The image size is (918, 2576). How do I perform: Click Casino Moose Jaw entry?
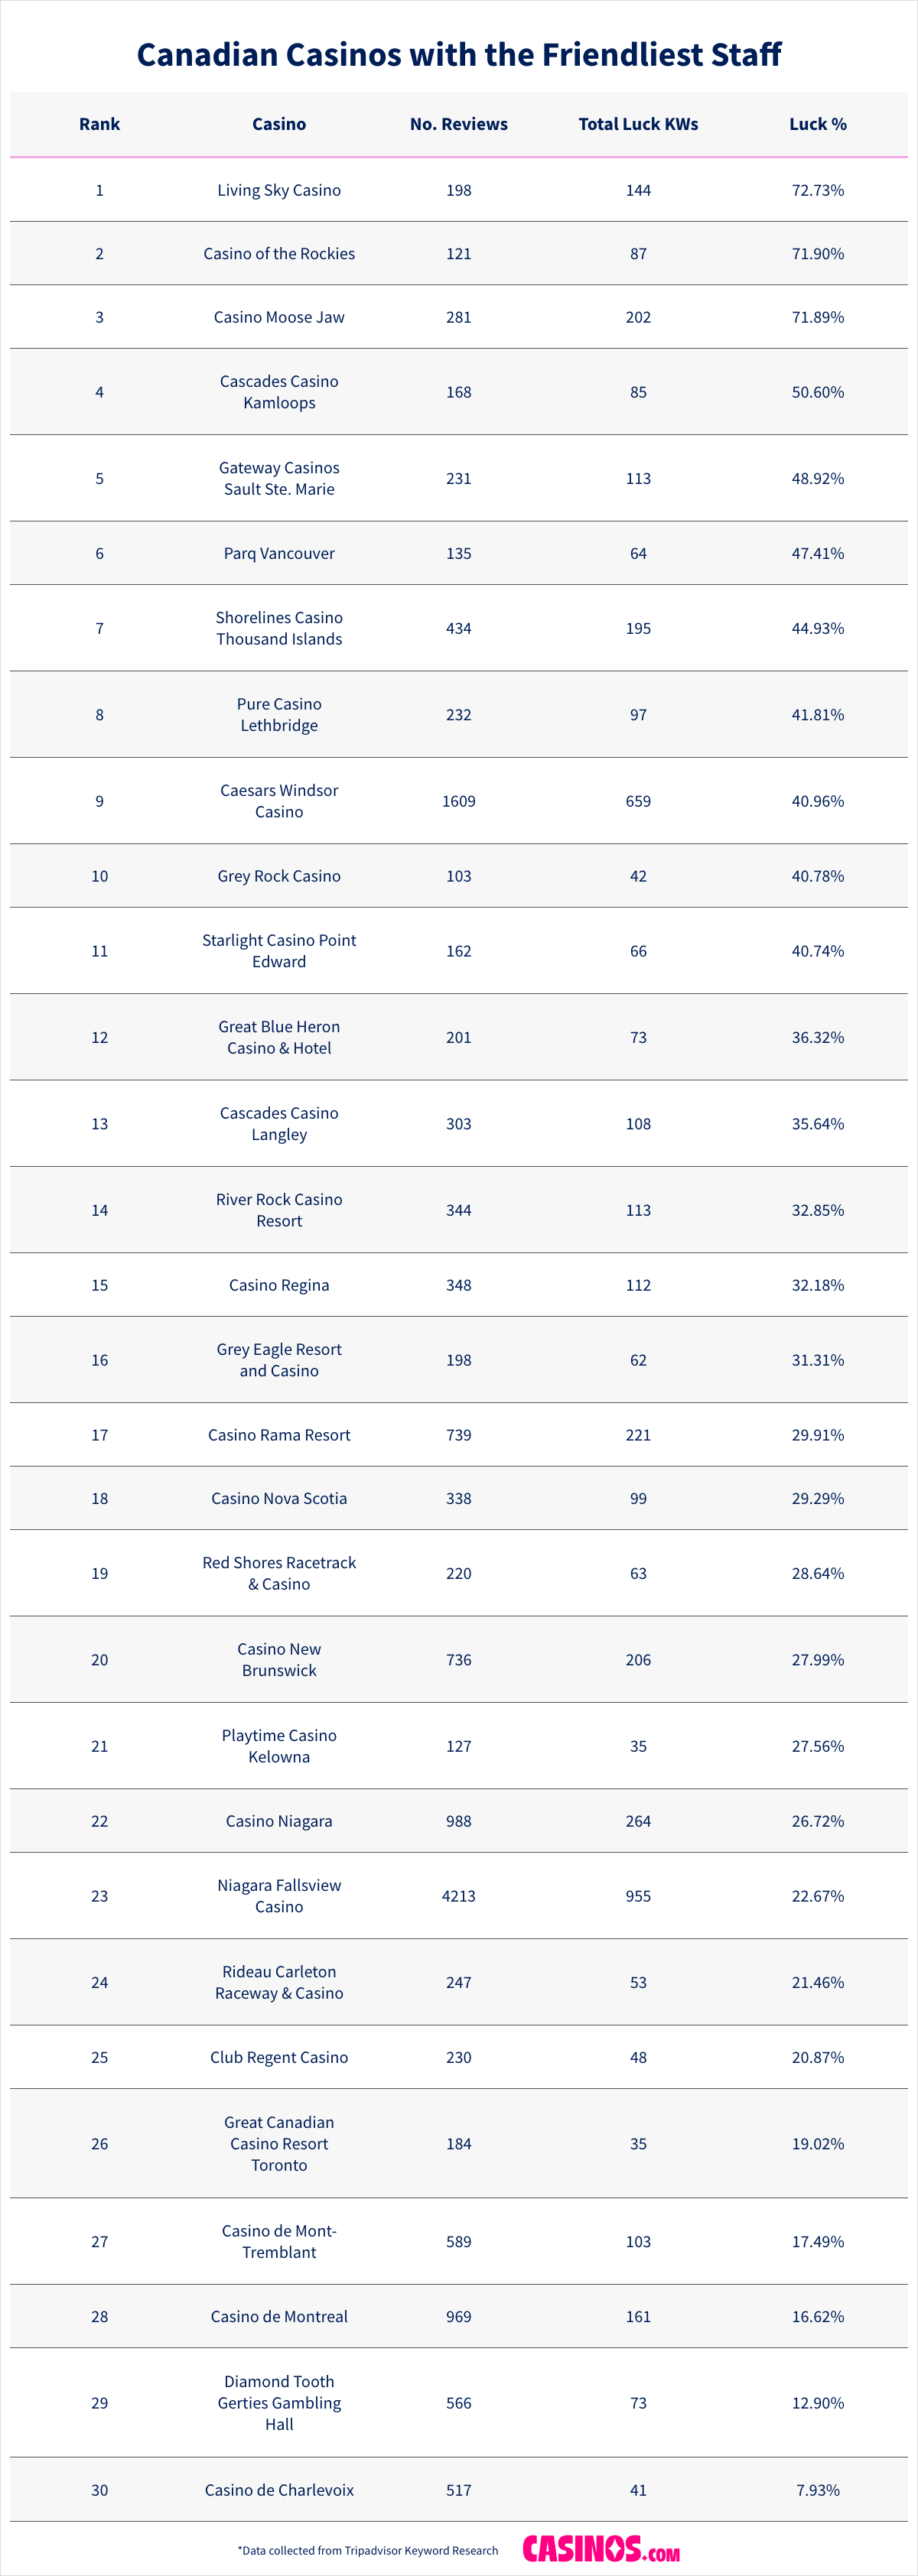(279, 317)
